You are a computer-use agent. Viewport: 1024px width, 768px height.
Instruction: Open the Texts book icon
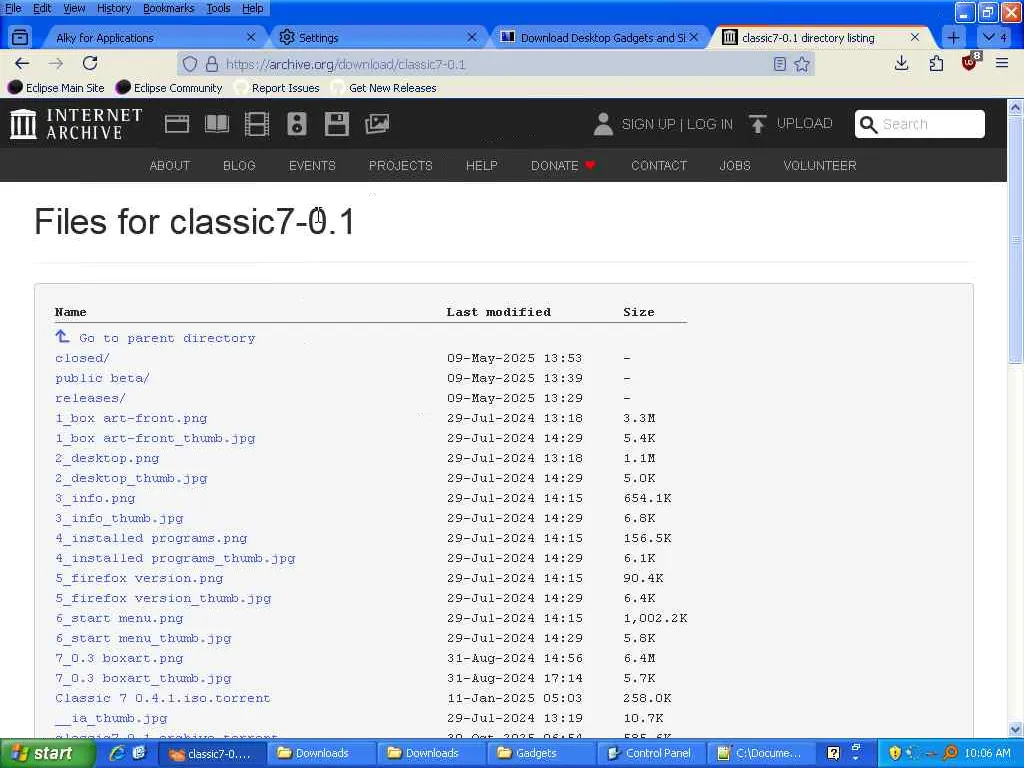click(217, 124)
